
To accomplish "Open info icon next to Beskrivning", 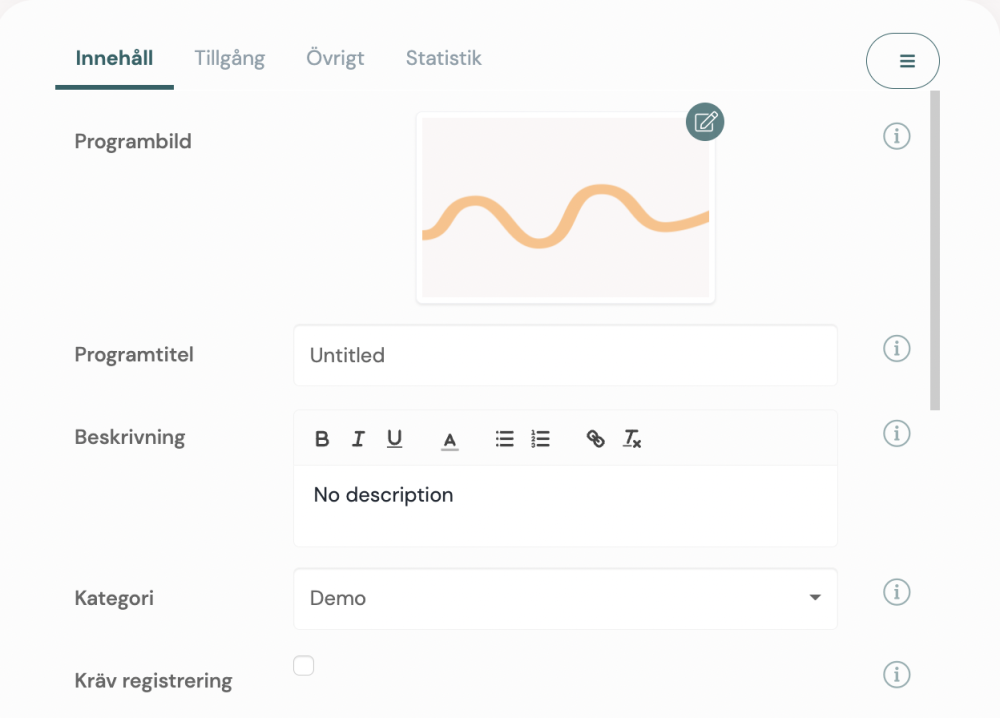I will [897, 433].
